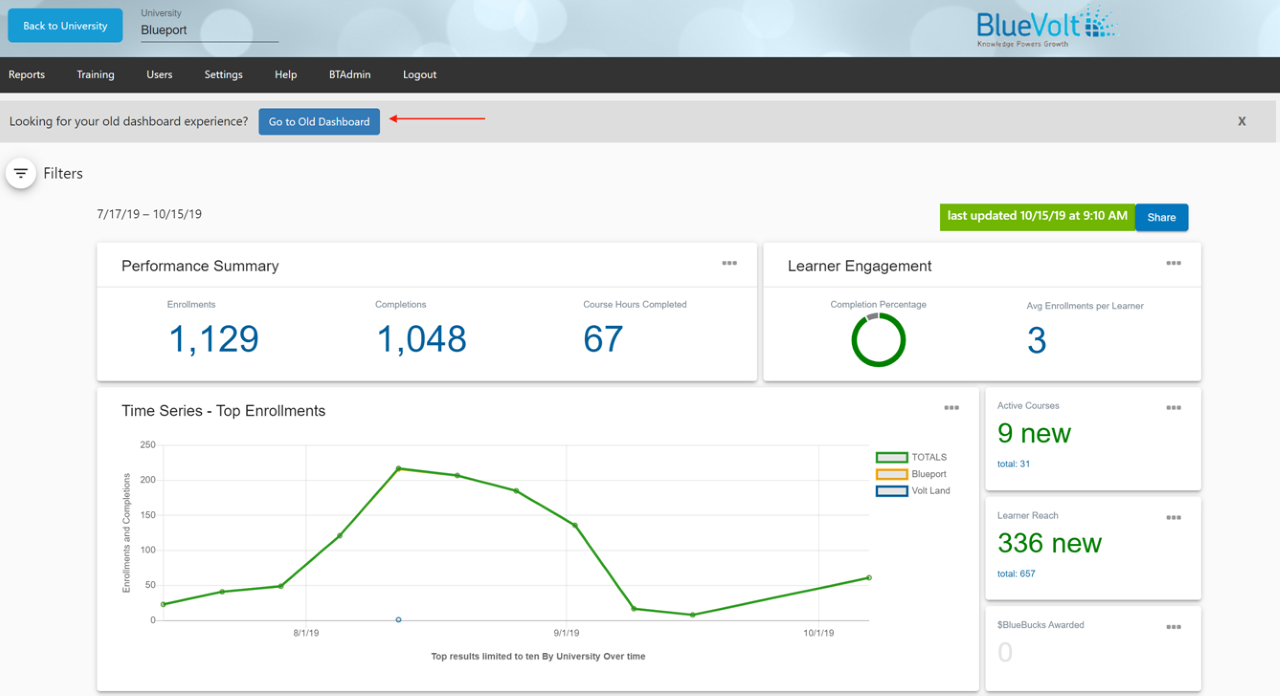Viewport: 1280px width, 696px height.
Task: Click Go to Old Dashboard button
Action: point(319,122)
